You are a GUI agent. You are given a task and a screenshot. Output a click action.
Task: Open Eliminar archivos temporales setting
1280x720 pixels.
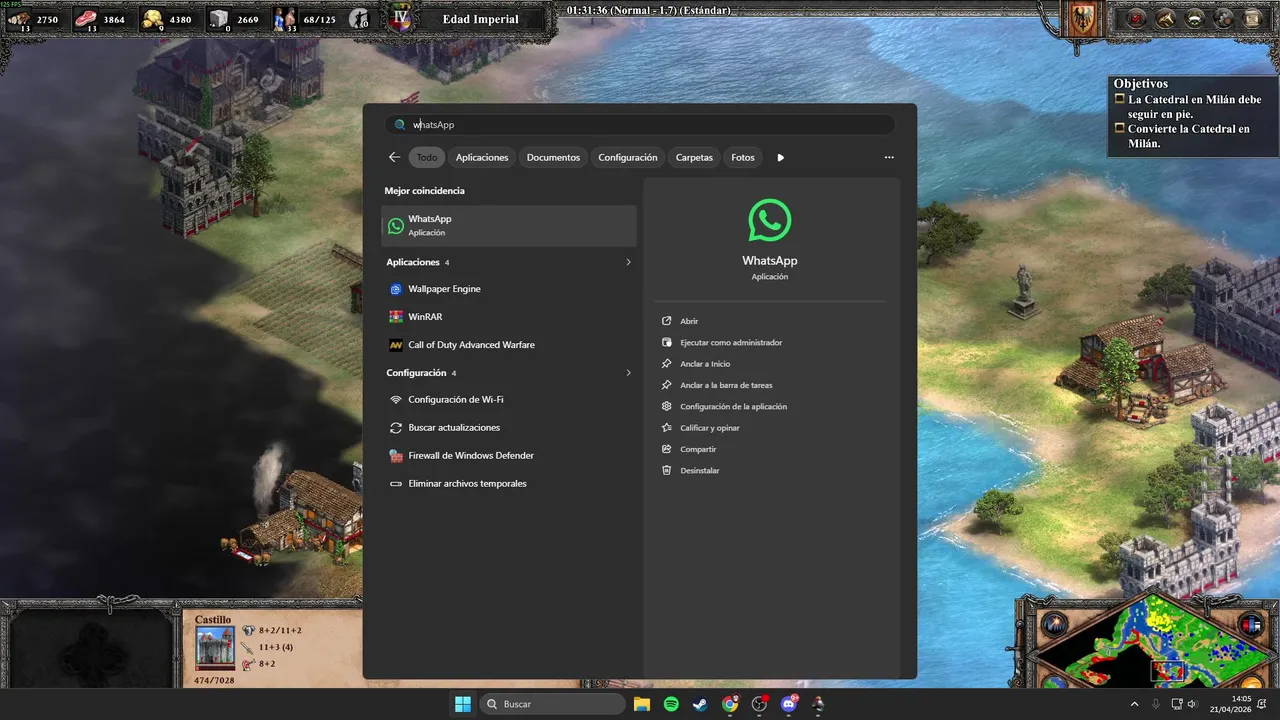(x=509, y=484)
